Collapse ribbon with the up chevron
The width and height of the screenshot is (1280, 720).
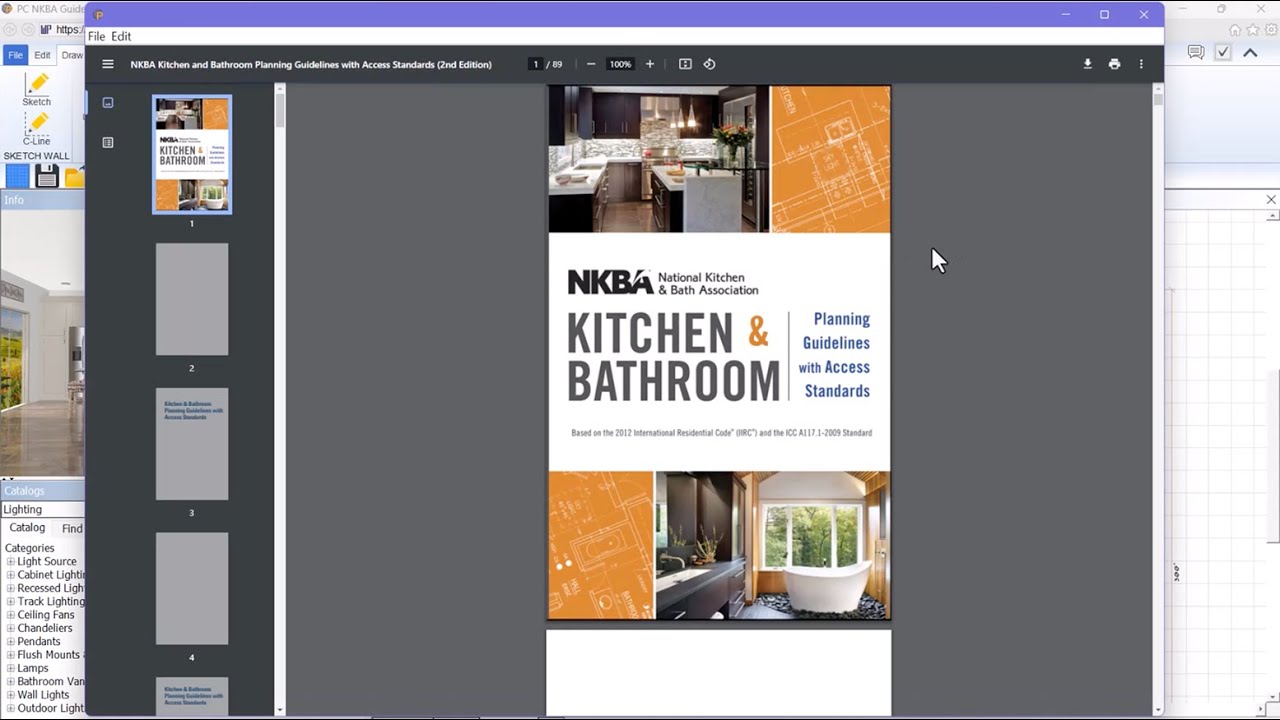[1250, 53]
